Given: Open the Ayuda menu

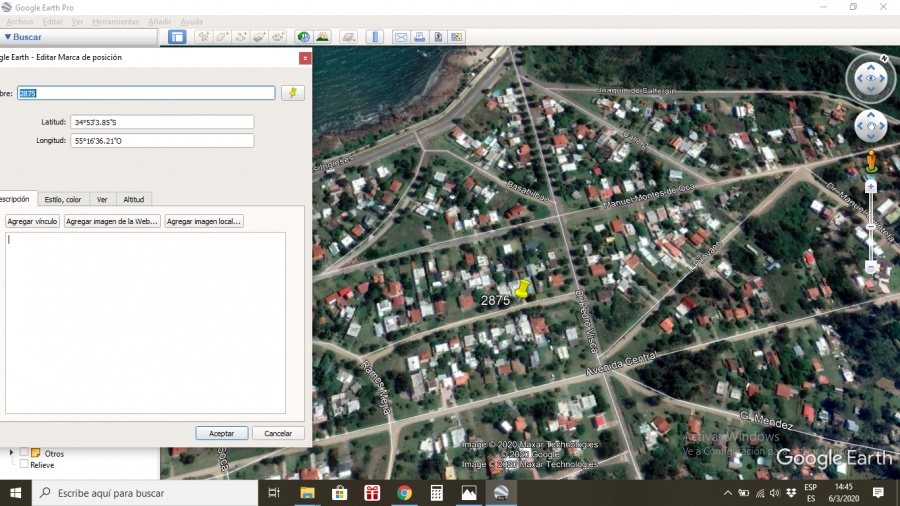Looking at the screenshot, I should 192,22.
